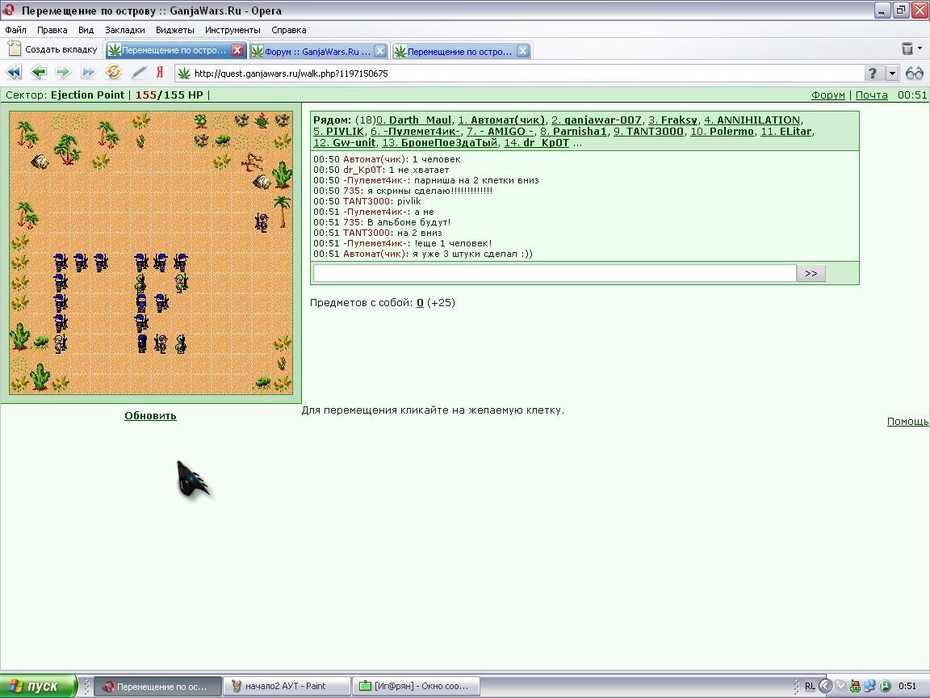Open Yandex via the red Я icon

pos(160,72)
